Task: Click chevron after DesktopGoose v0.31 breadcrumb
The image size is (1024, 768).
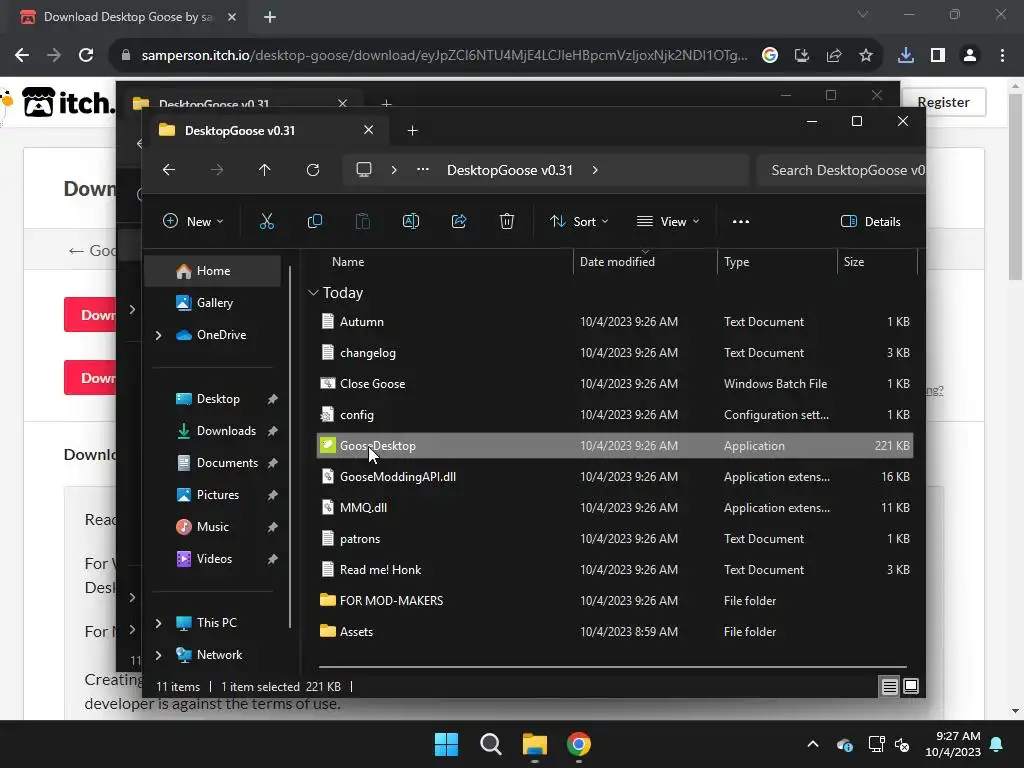Action: click(595, 170)
